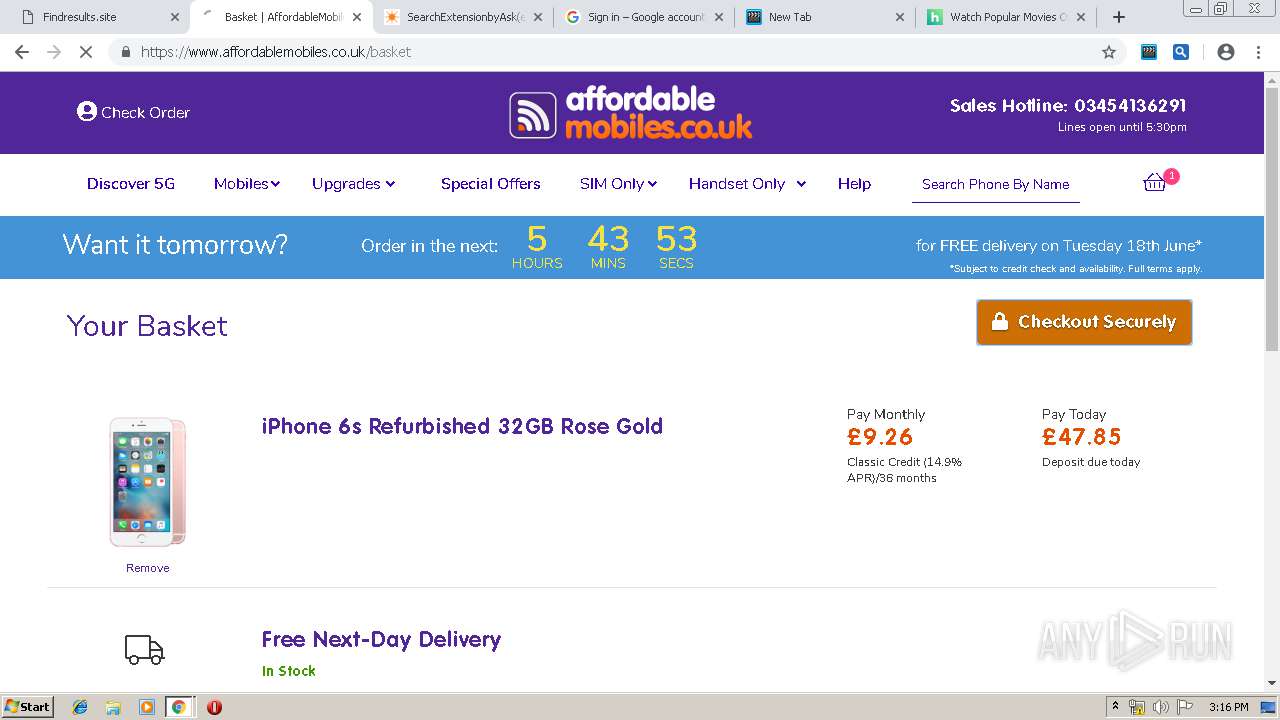
Task: Launch Internet Explorer from the taskbar
Action: [80, 707]
